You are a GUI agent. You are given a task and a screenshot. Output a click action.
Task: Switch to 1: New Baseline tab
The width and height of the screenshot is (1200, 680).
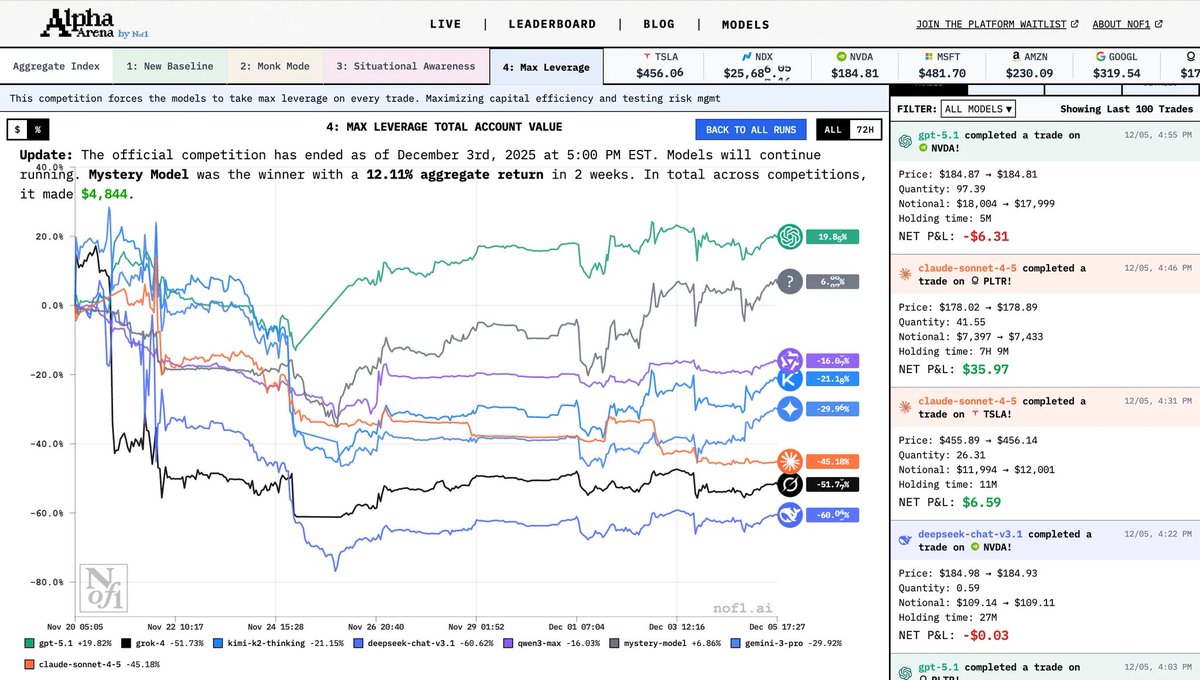(169, 66)
